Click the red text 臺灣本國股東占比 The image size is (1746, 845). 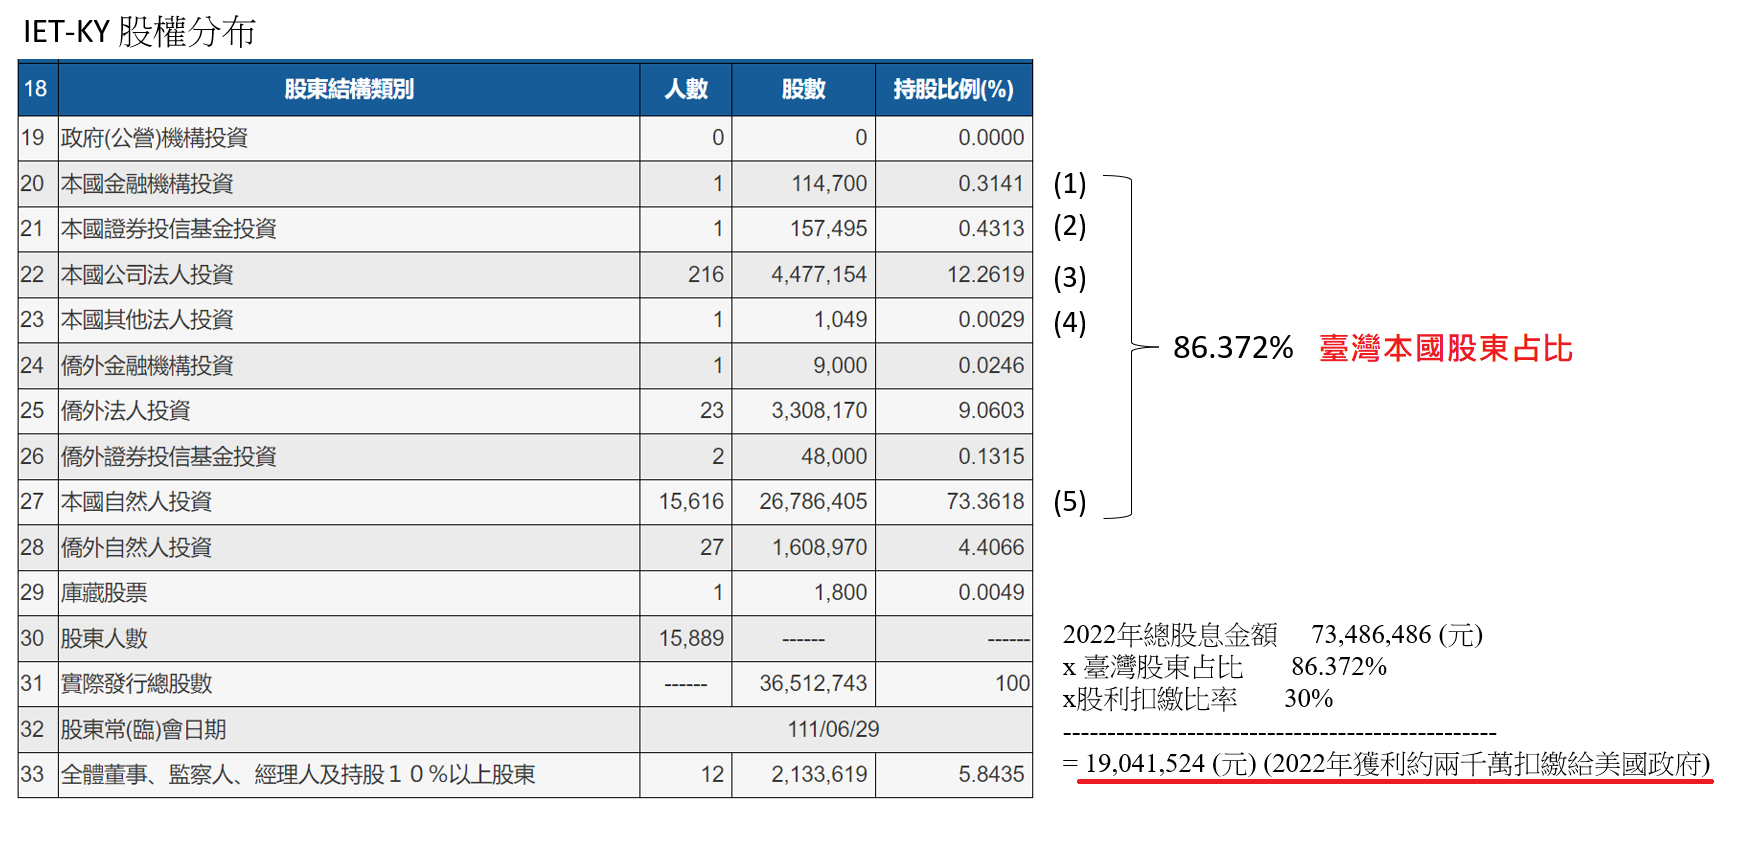tap(1446, 348)
